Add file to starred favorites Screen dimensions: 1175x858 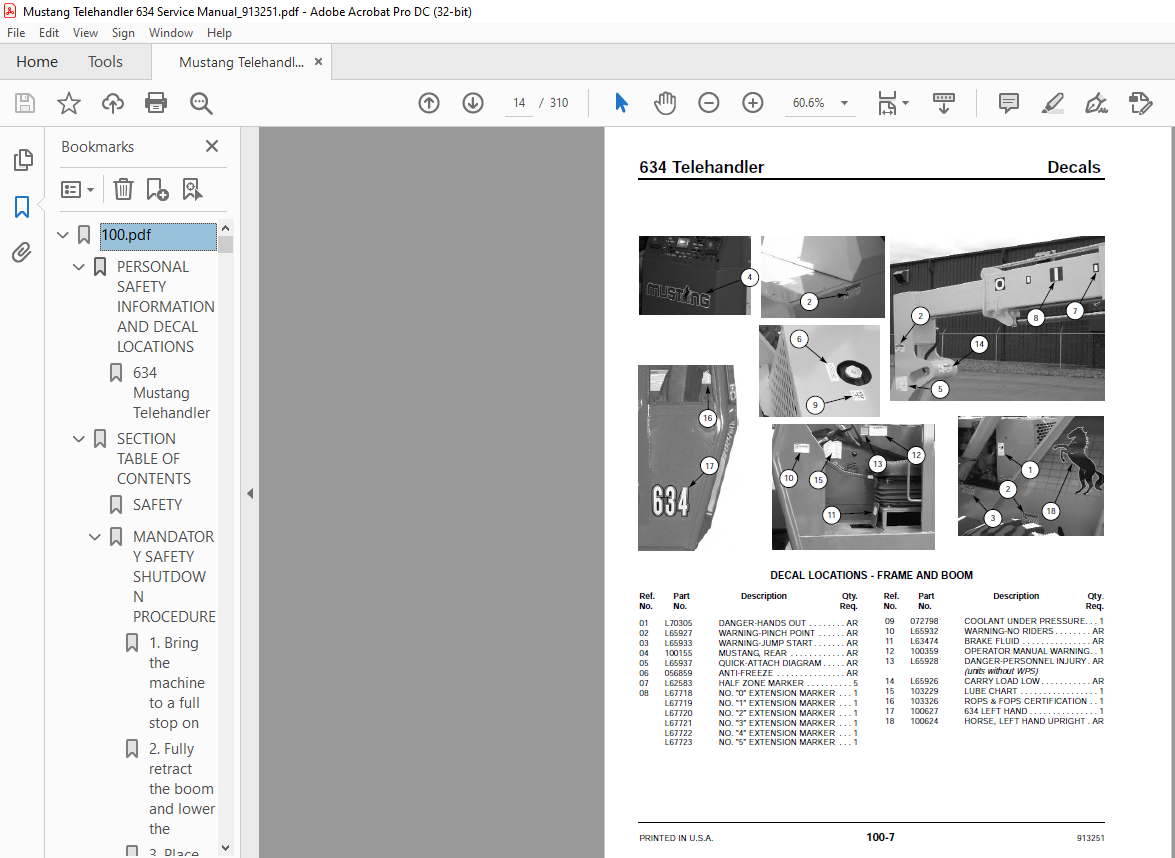pyautogui.click(x=69, y=103)
